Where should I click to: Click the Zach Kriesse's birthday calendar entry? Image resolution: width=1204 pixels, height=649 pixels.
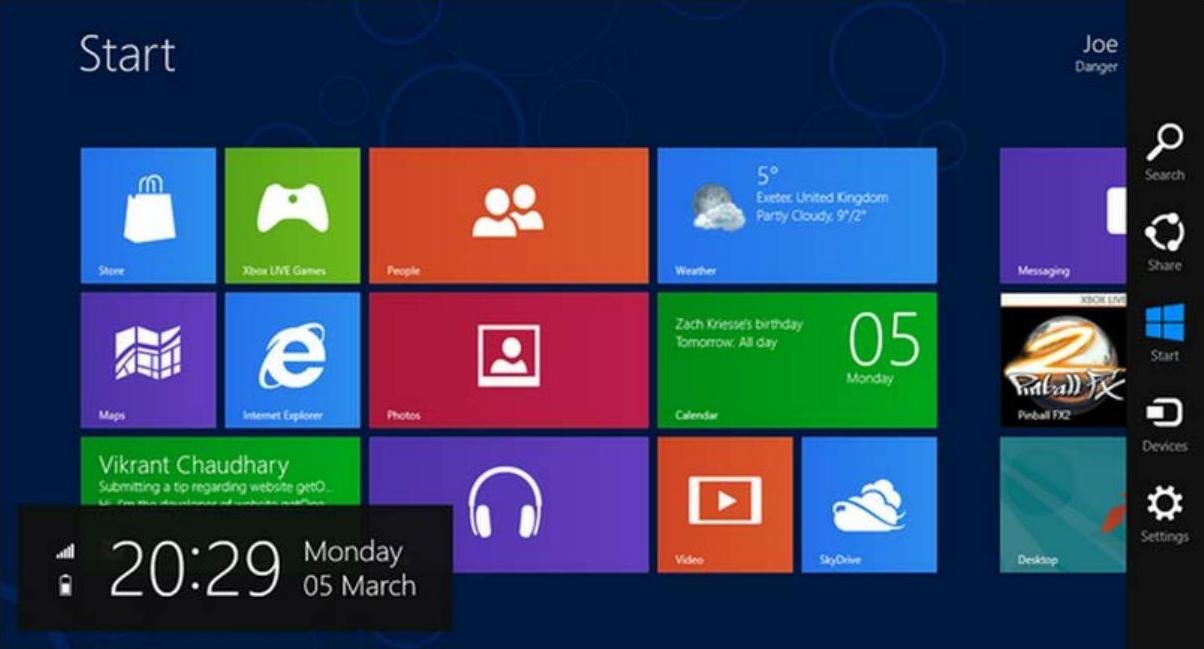(x=739, y=333)
